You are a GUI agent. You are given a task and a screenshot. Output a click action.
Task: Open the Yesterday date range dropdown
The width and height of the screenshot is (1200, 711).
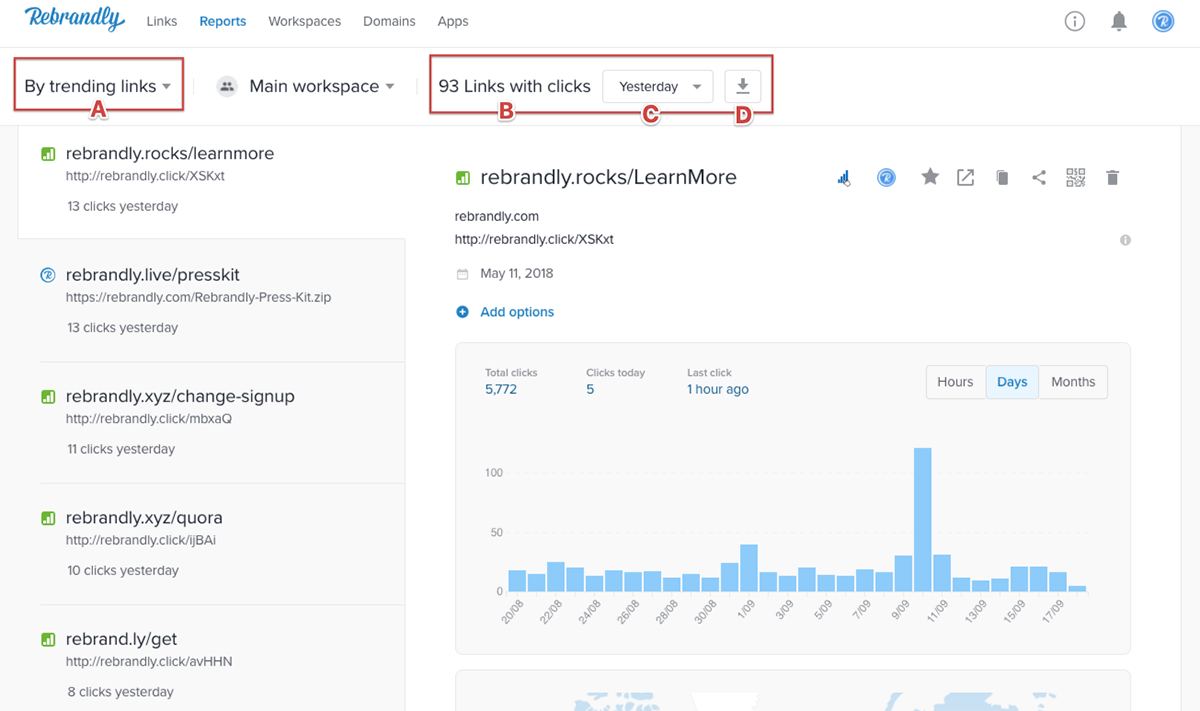click(x=658, y=86)
